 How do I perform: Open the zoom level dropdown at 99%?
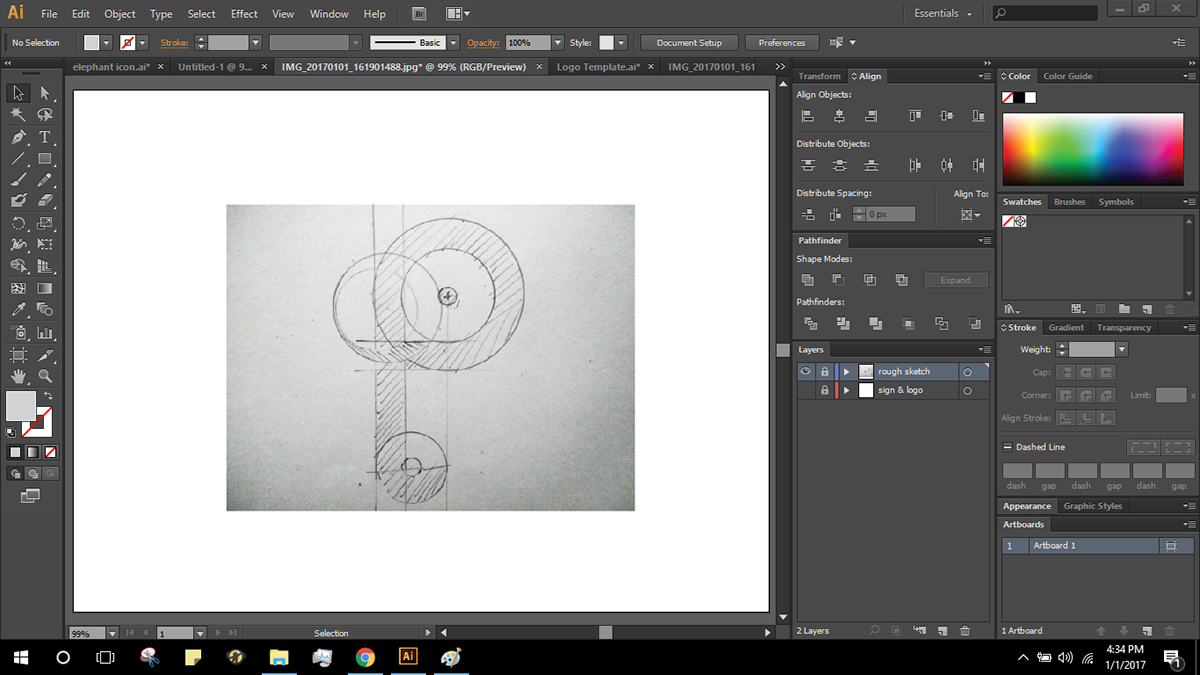point(112,633)
